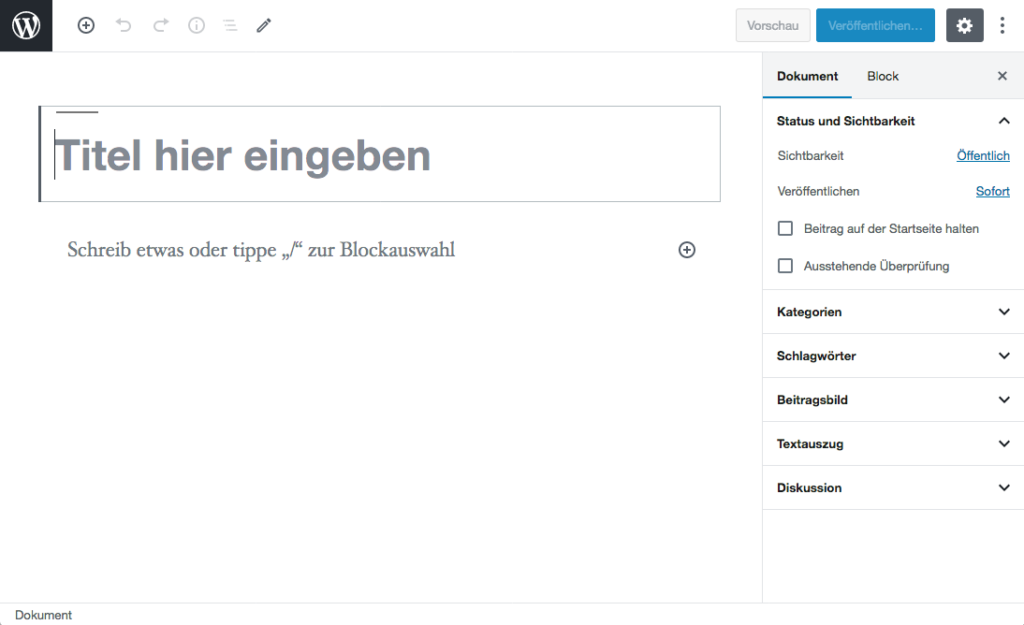
Task: Open the three-dot more options menu
Action: pos(1002,25)
